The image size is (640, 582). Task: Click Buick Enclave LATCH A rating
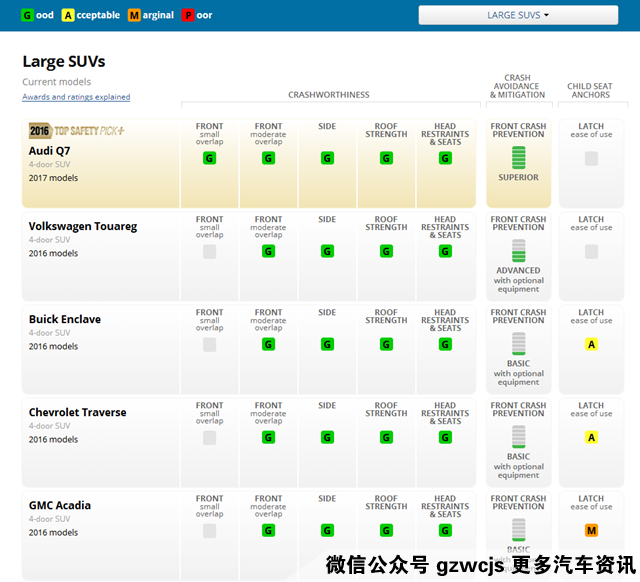pos(591,344)
